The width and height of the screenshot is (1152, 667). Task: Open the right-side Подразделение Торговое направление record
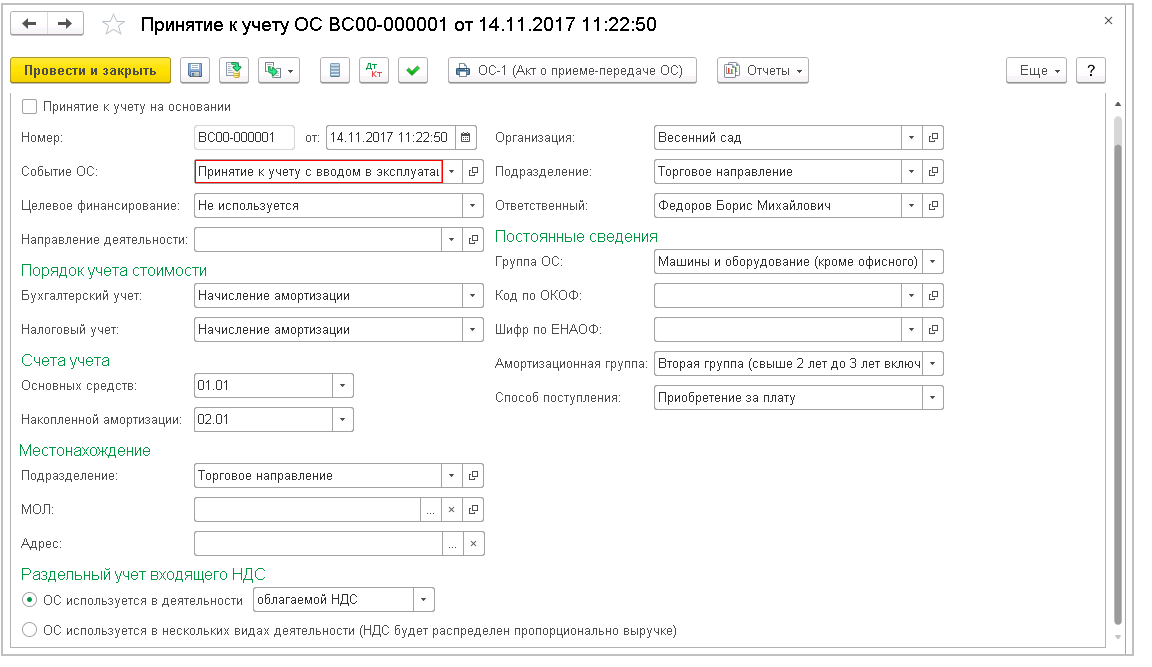tap(933, 172)
